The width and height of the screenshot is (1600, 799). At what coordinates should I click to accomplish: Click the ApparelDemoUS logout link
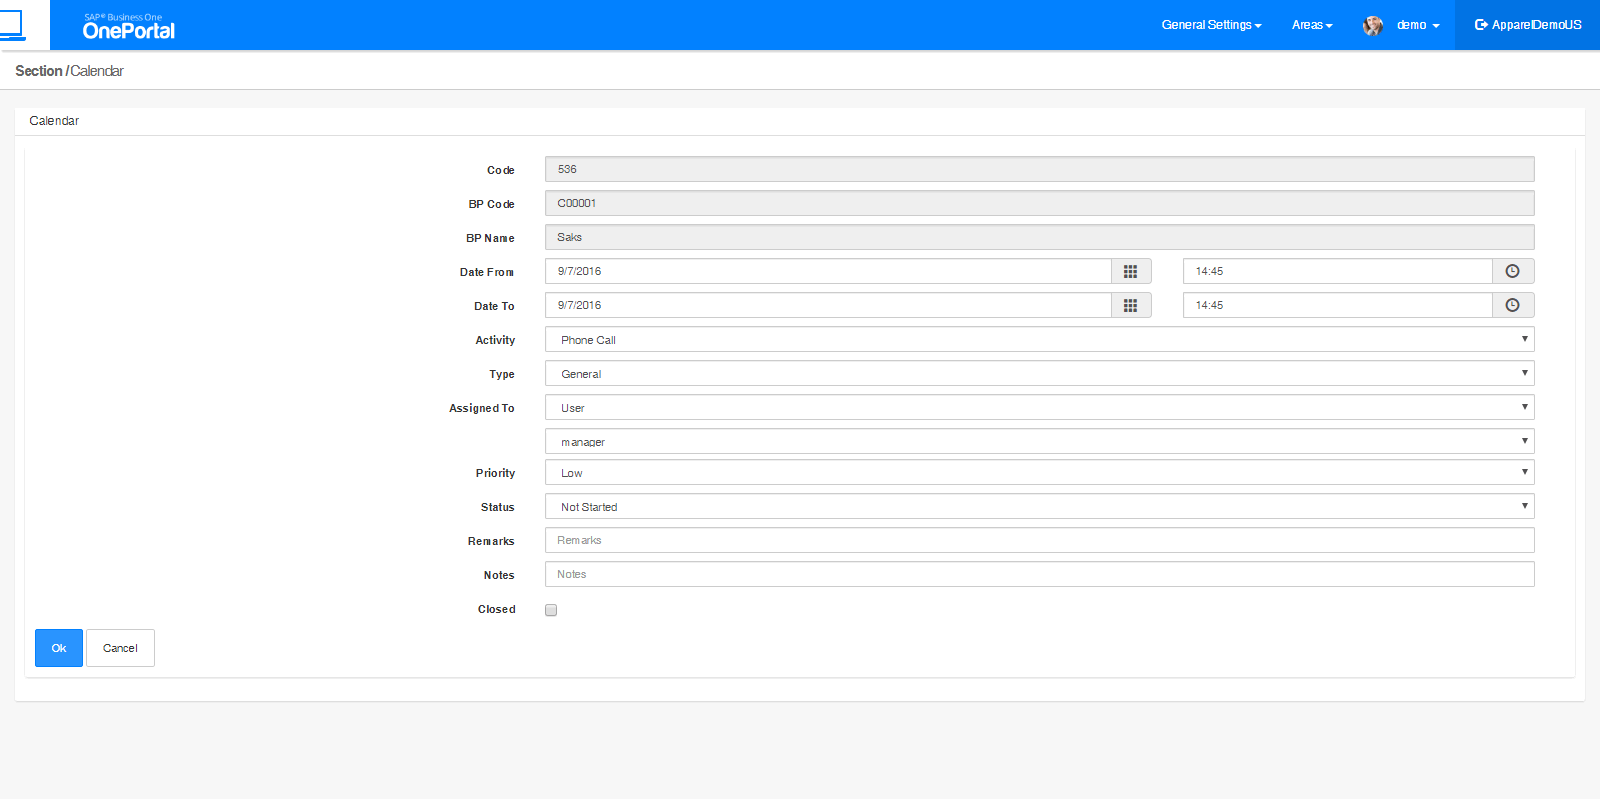(1527, 25)
